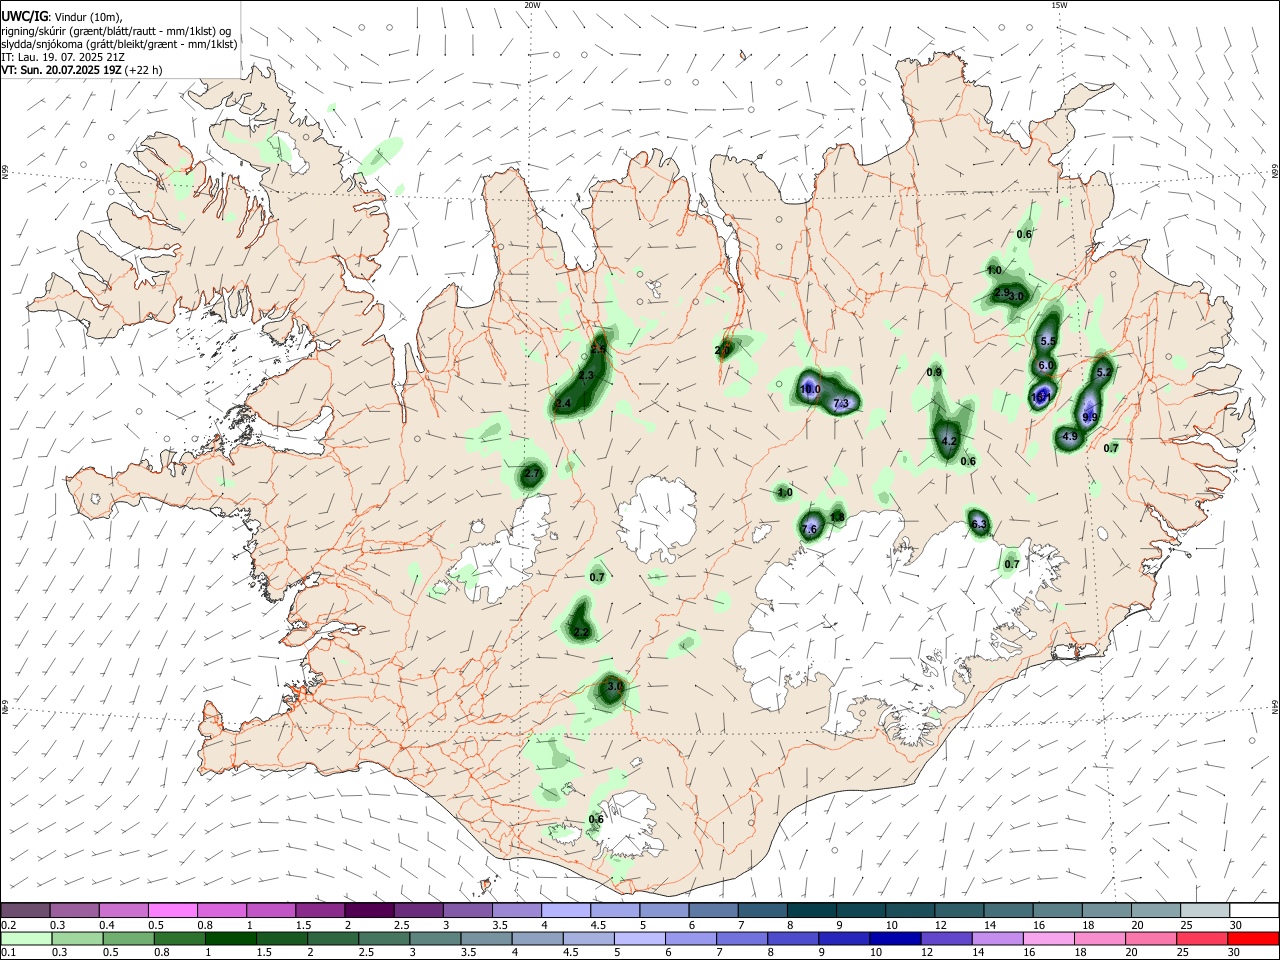Viewport: 1280px width, 960px height.
Task: Select the dark teal swatch between 8 and 9, top legend
Action: [x=811, y=910]
